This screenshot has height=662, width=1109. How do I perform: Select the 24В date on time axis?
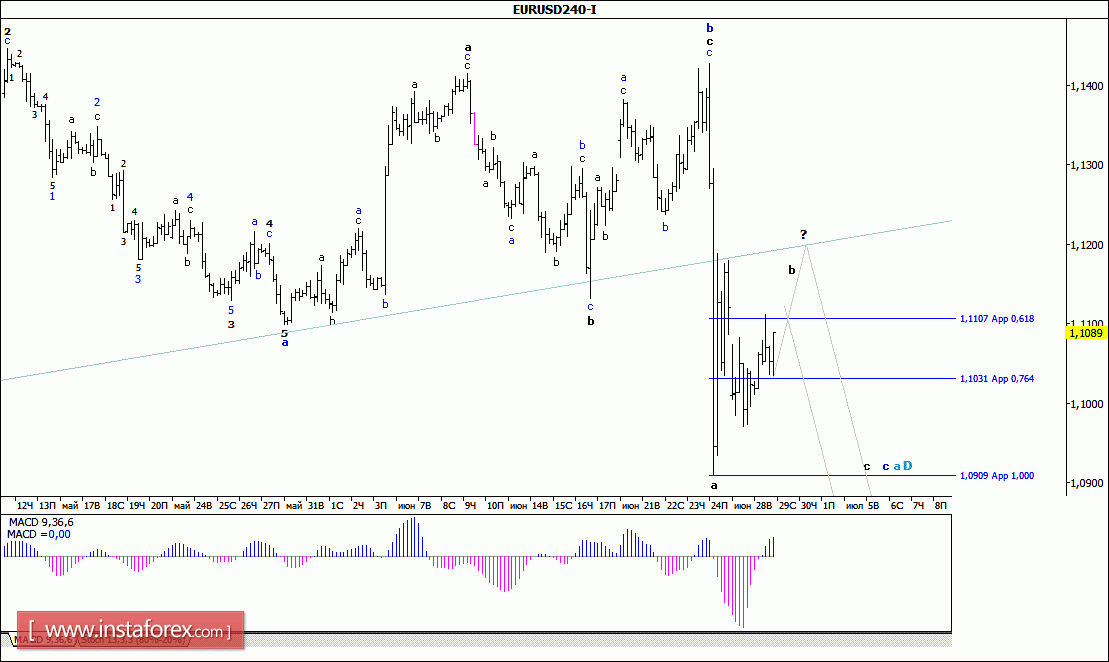pyautogui.click(x=204, y=505)
